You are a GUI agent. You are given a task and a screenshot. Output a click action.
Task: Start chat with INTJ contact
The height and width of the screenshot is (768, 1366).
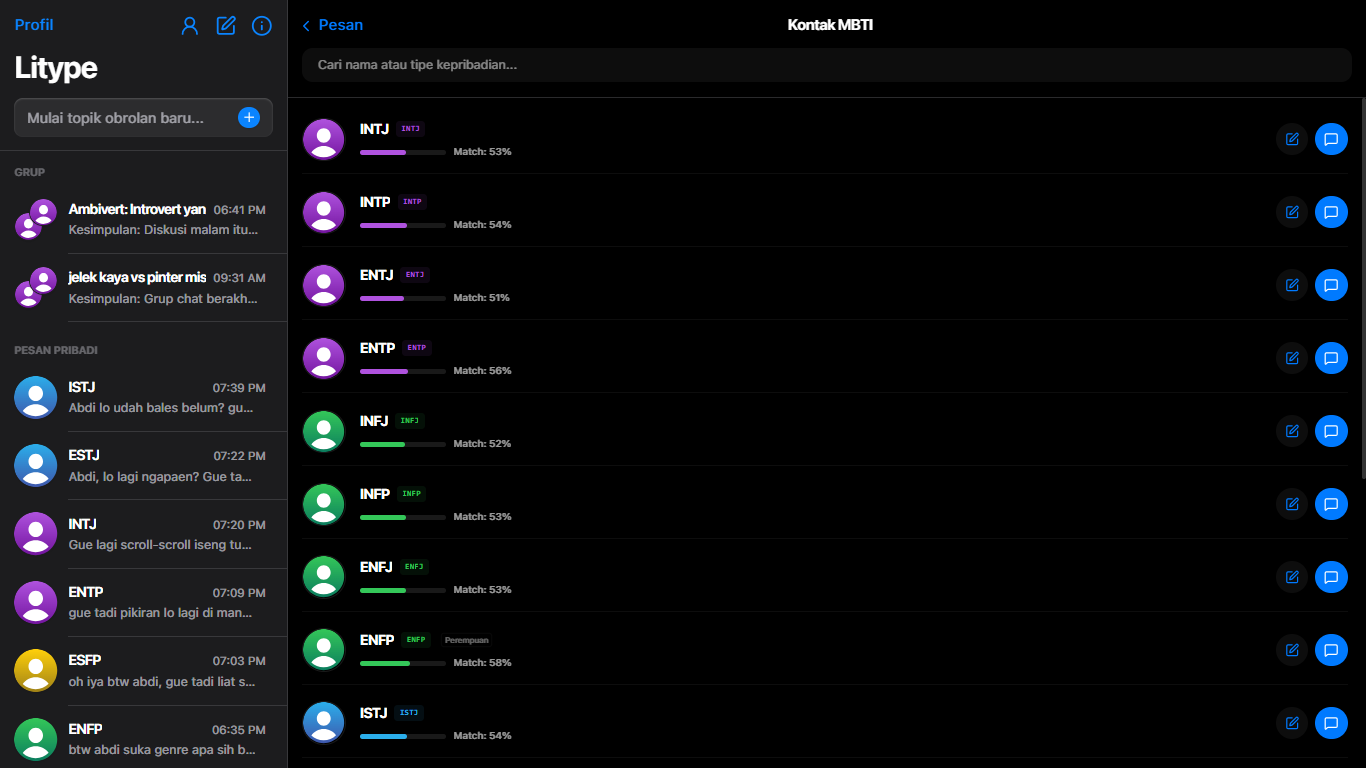pyautogui.click(x=1331, y=139)
